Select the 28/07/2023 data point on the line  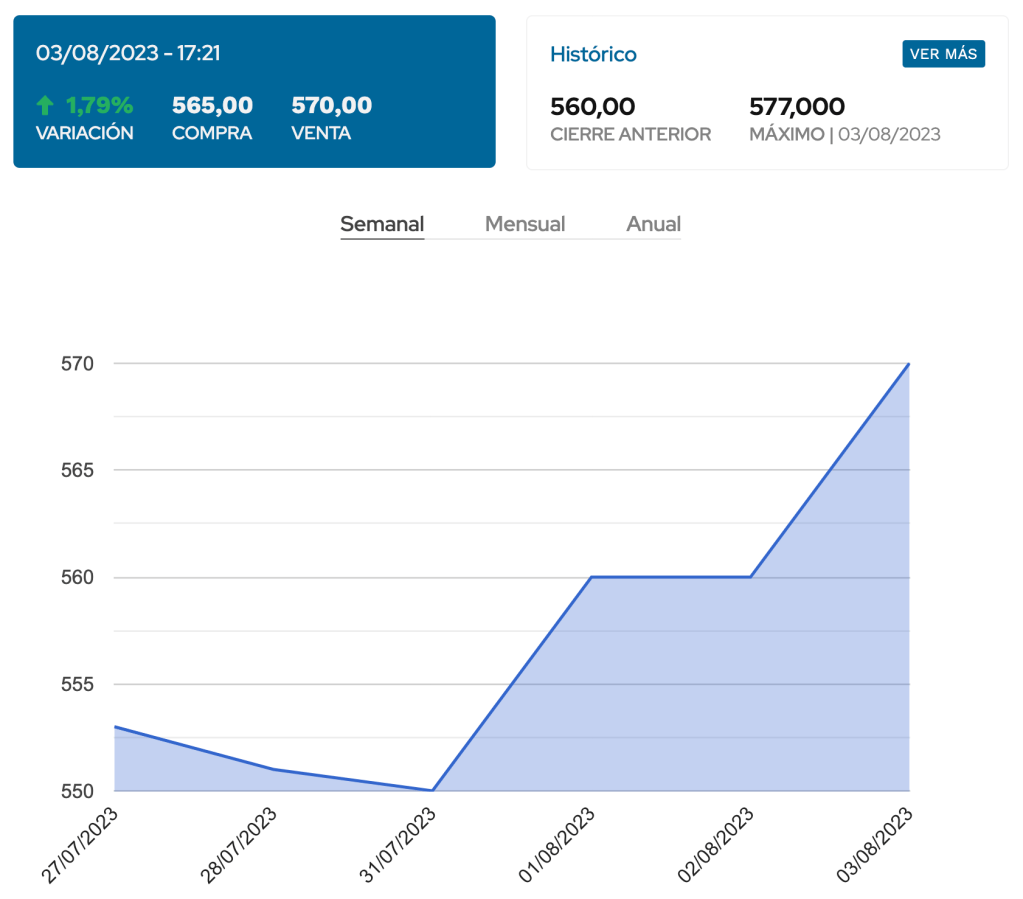[x=273, y=769]
